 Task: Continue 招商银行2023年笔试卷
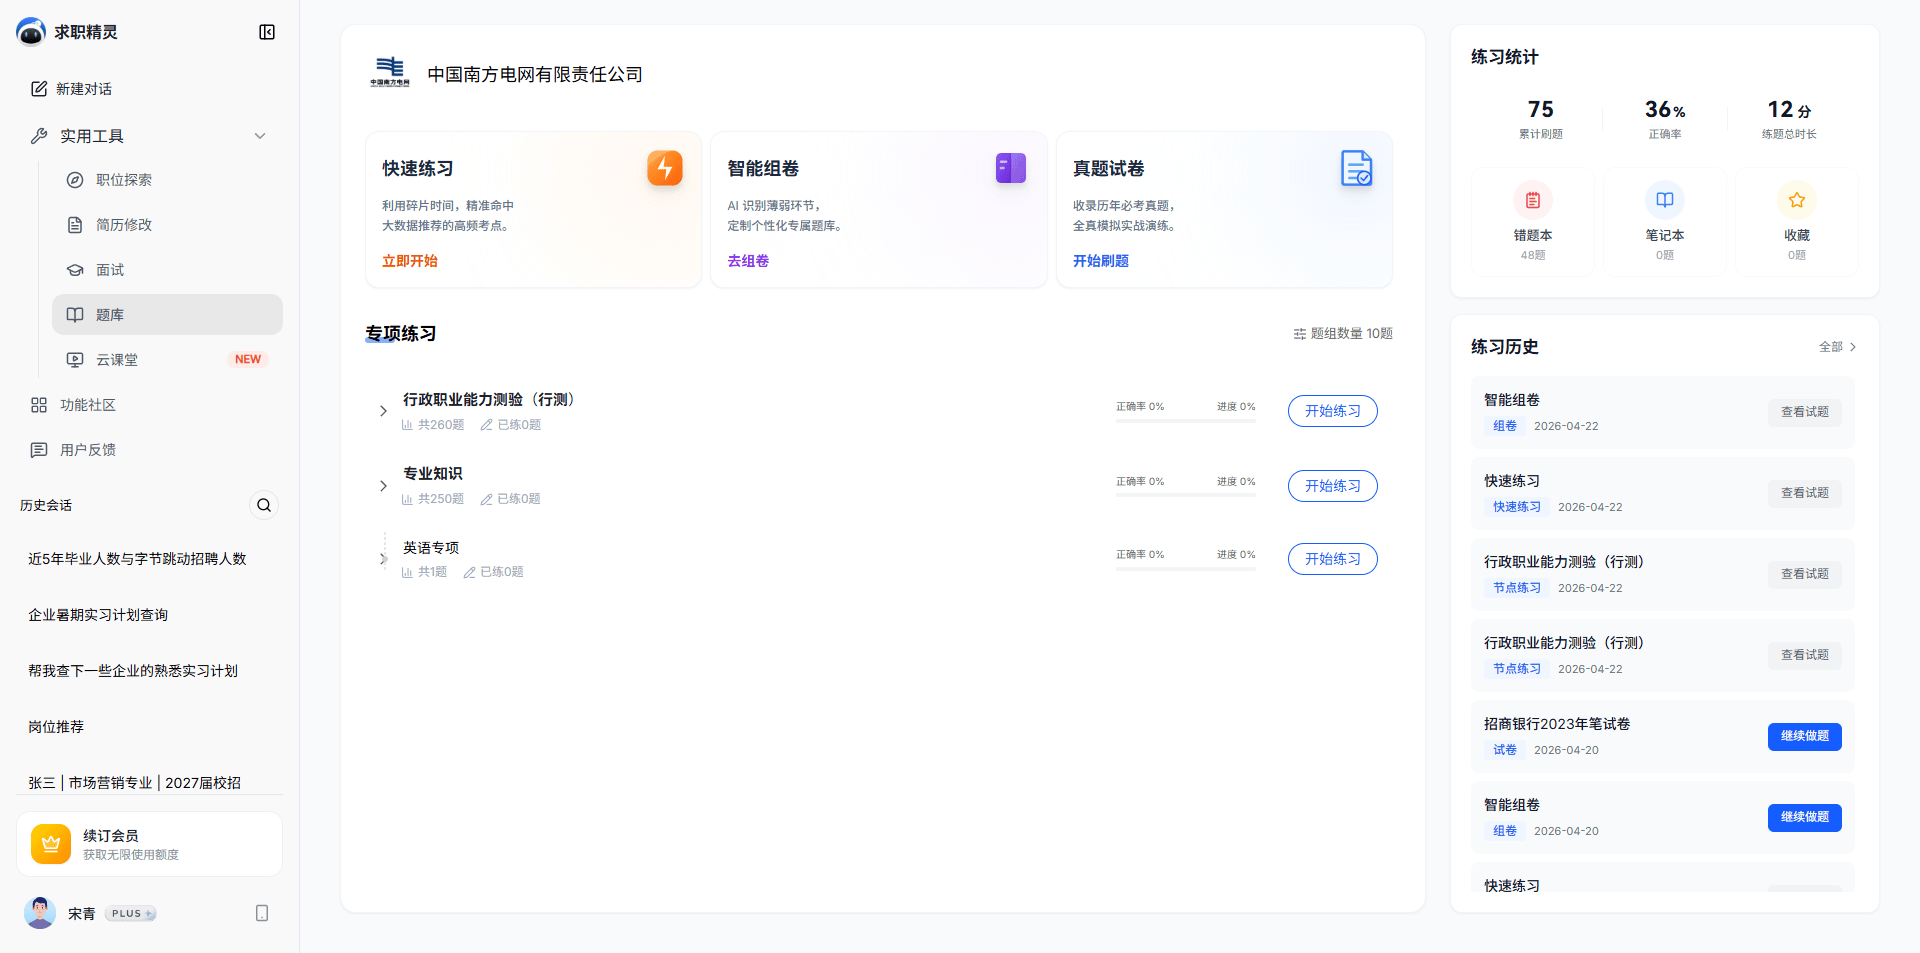tap(1805, 737)
